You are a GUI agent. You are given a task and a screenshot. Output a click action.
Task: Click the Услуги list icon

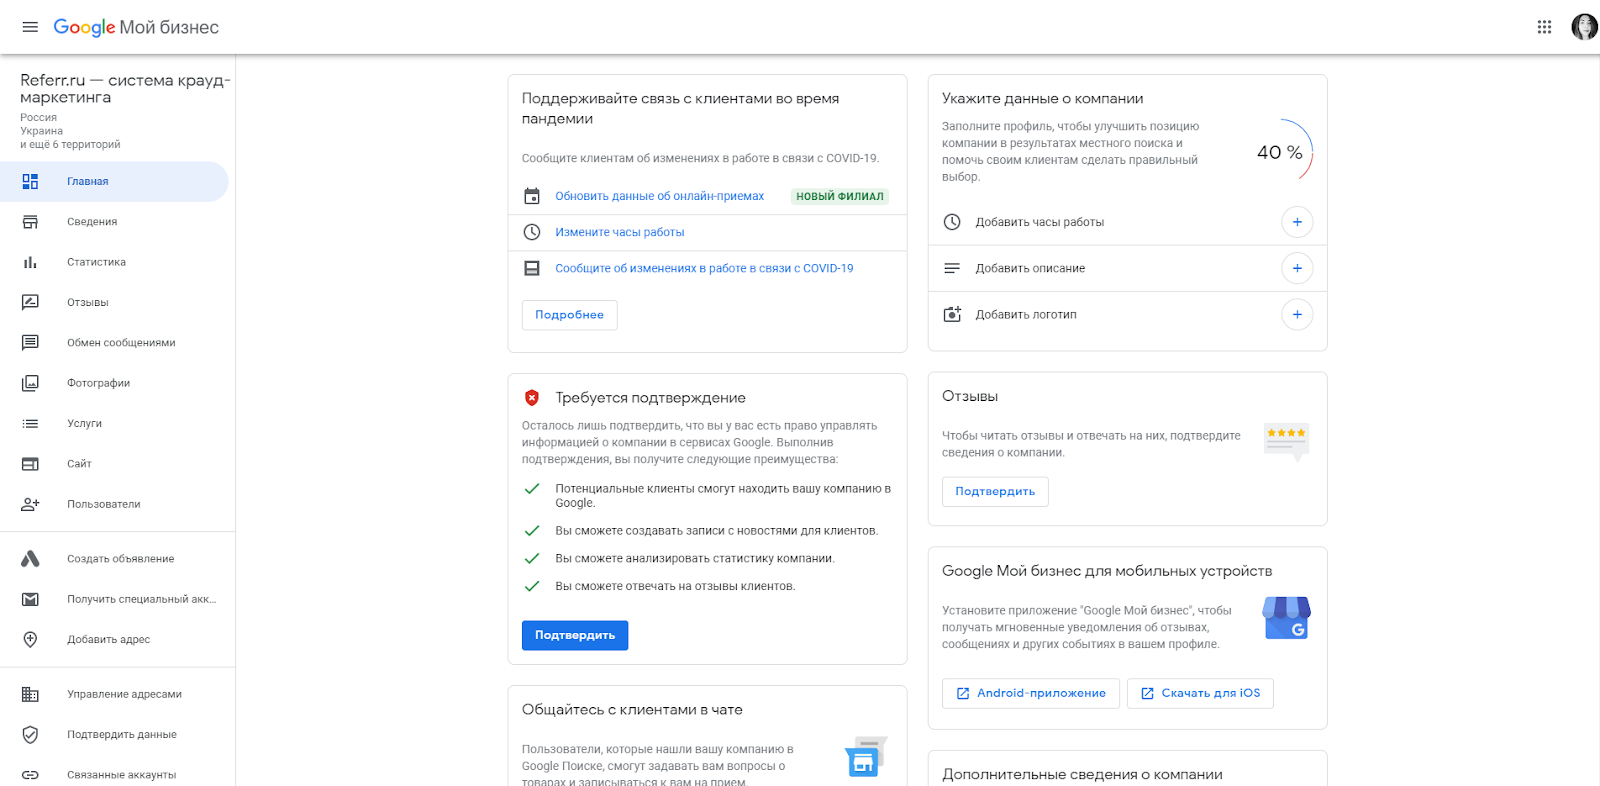click(30, 423)
